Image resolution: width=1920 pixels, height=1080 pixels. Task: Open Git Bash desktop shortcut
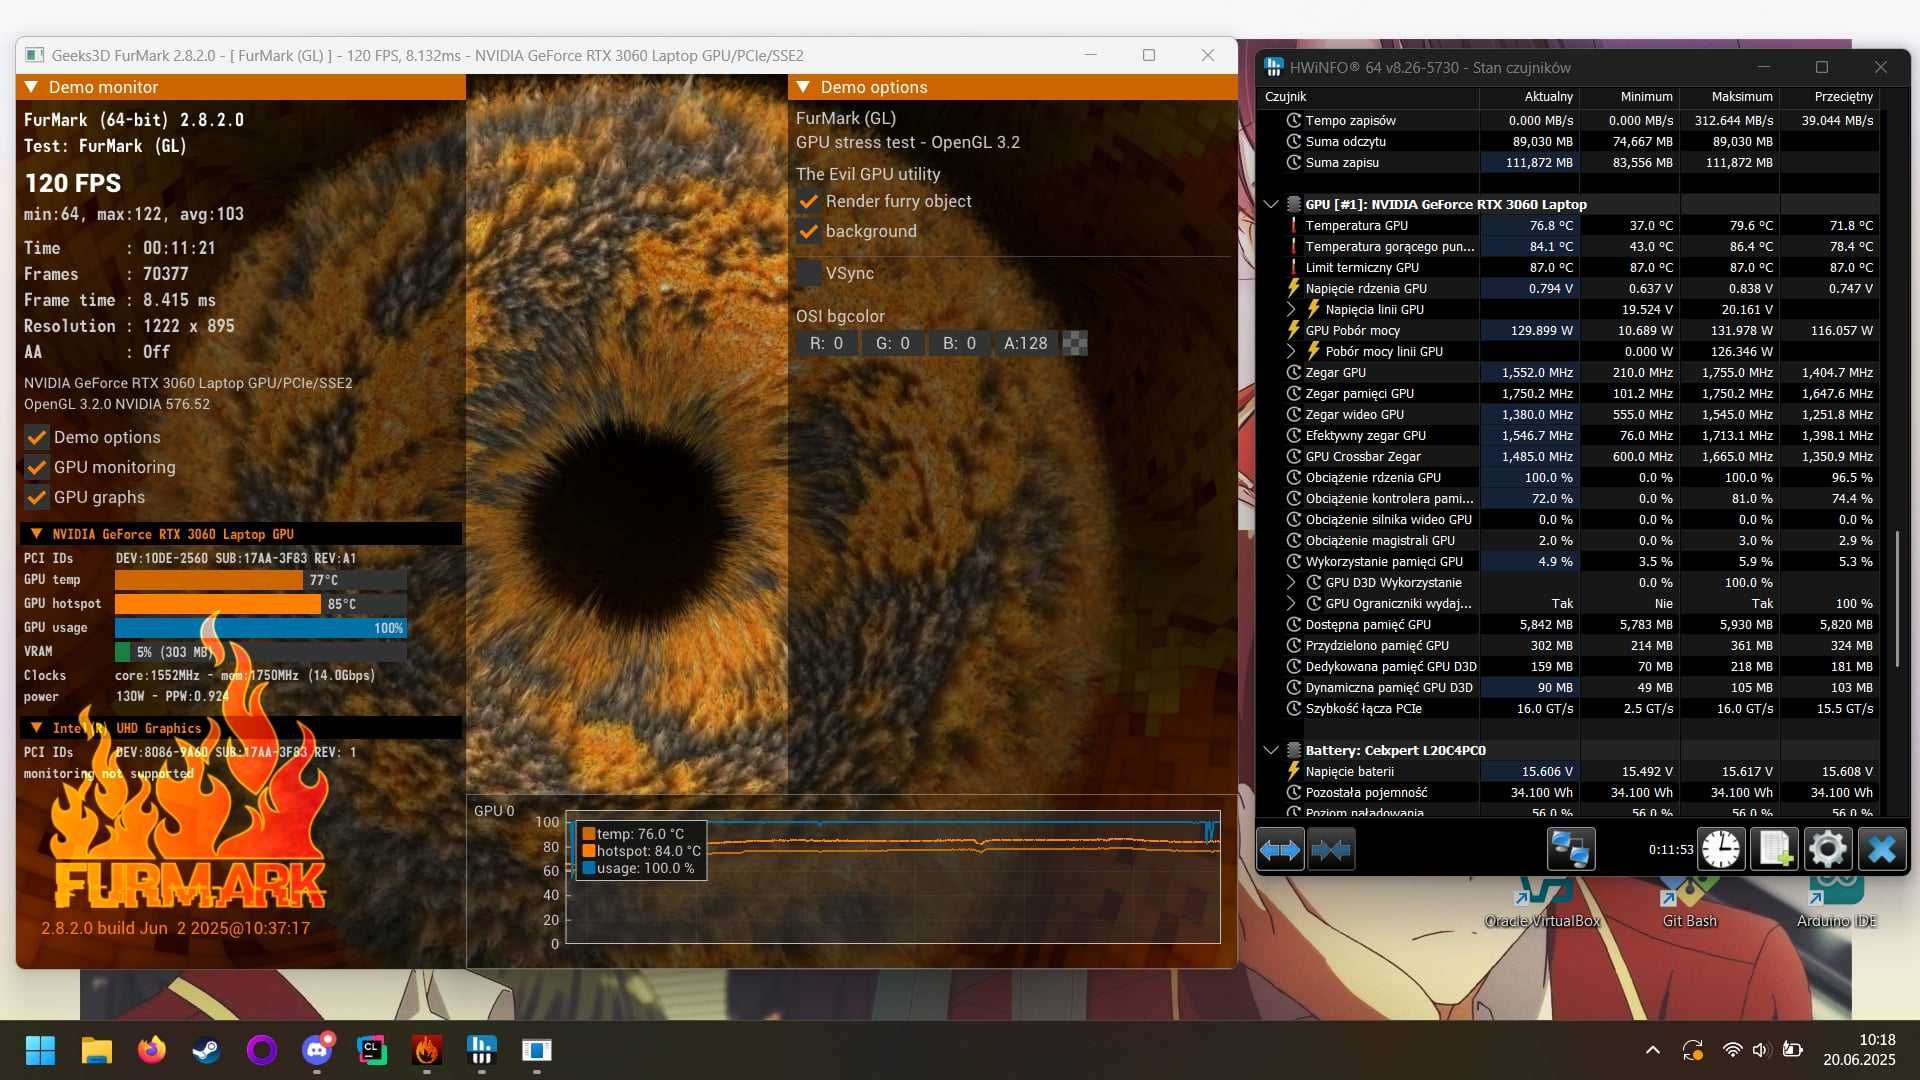coord(1689,902)
